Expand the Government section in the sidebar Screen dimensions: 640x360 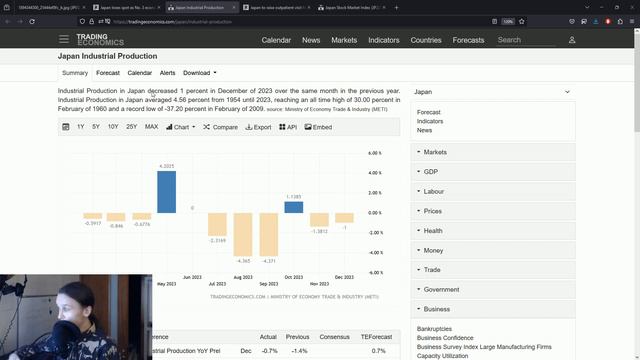coord(493,289)
